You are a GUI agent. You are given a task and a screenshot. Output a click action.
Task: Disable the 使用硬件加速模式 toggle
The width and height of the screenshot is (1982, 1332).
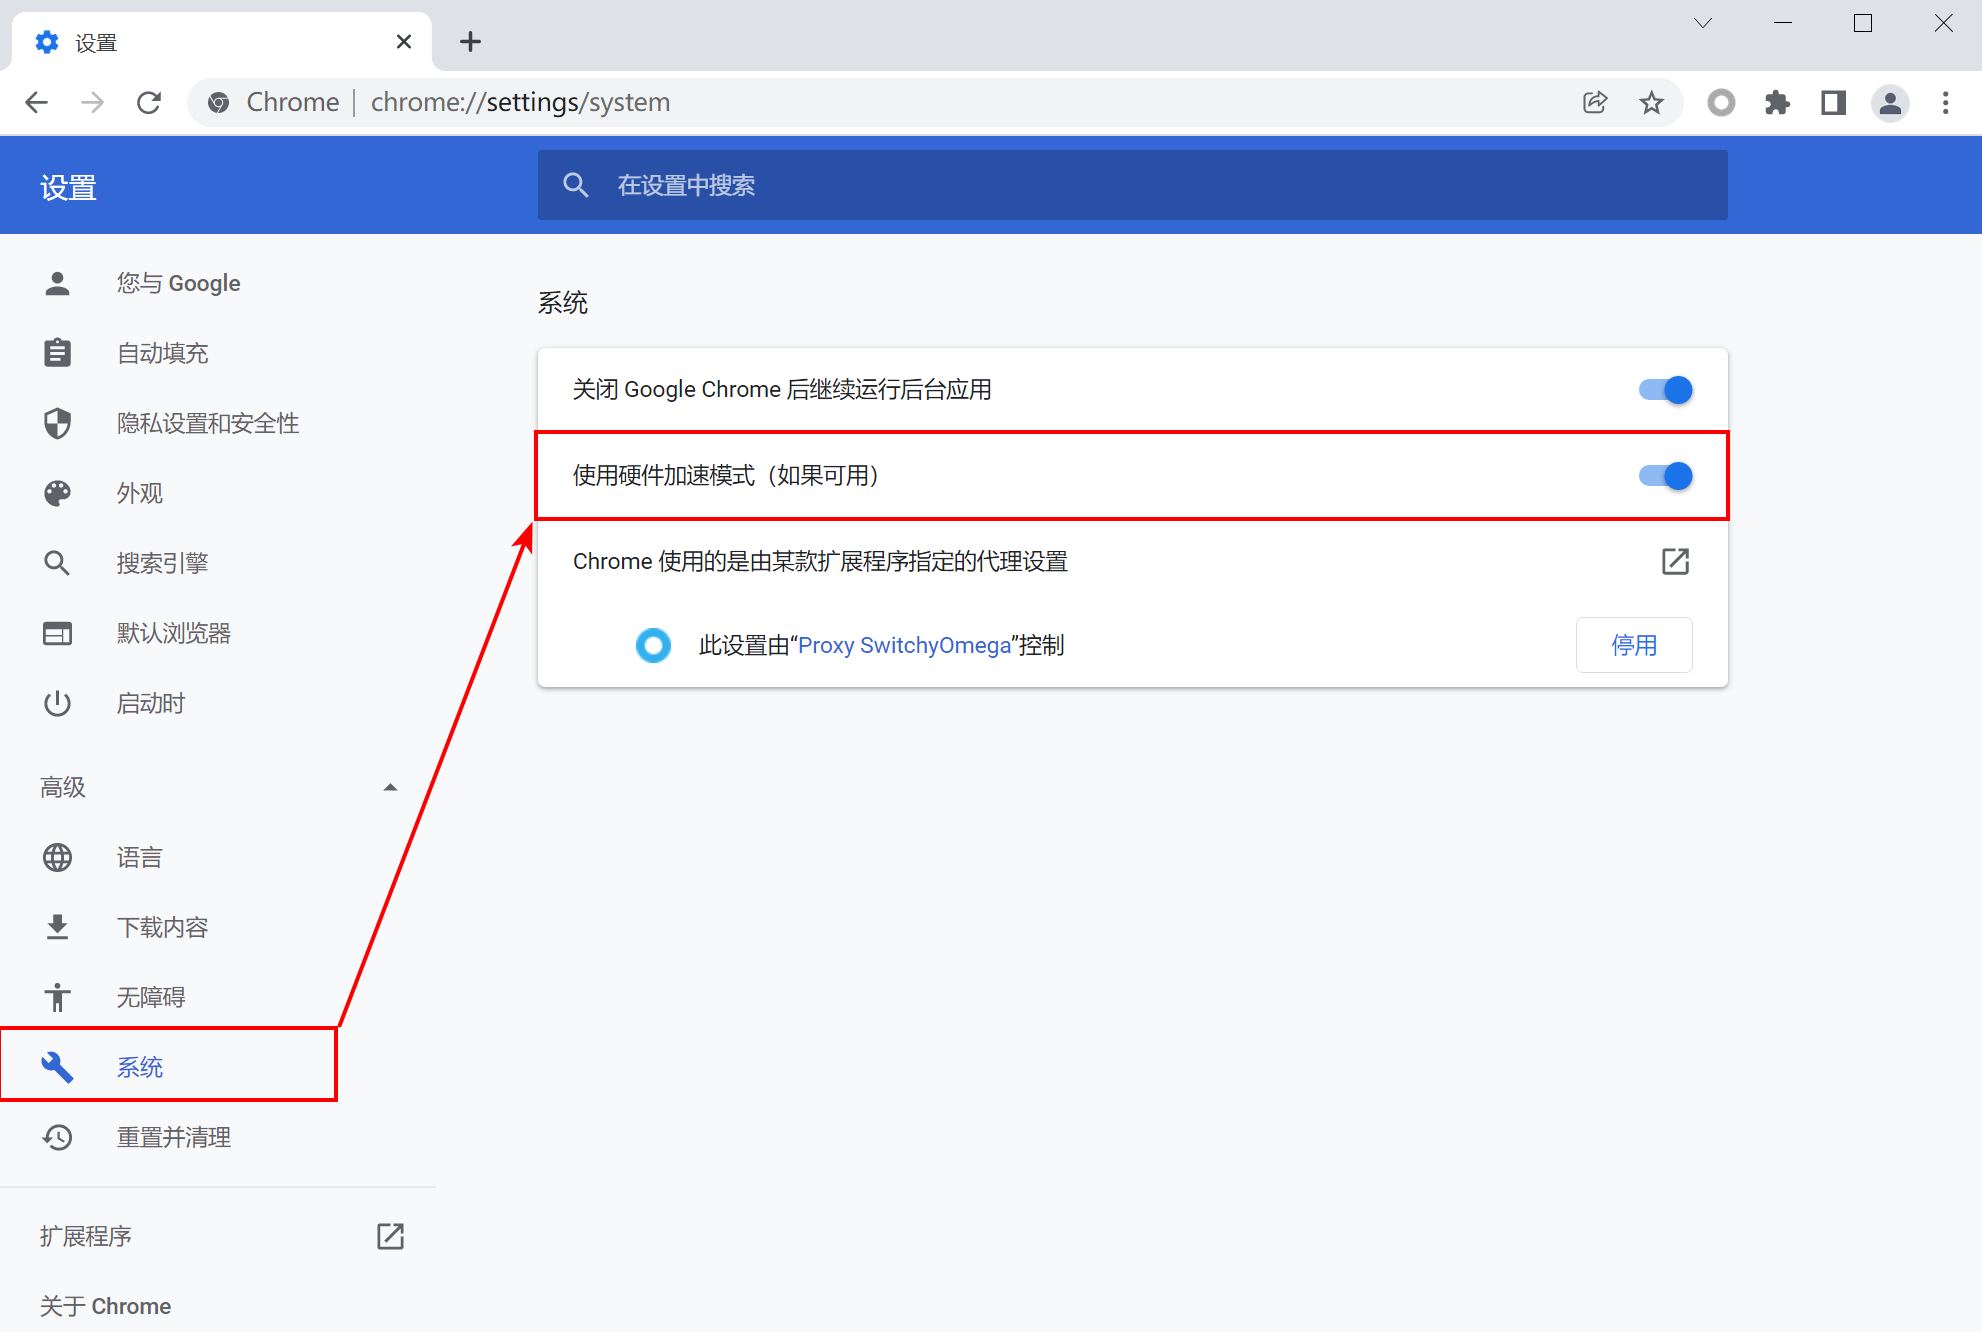1665,475
